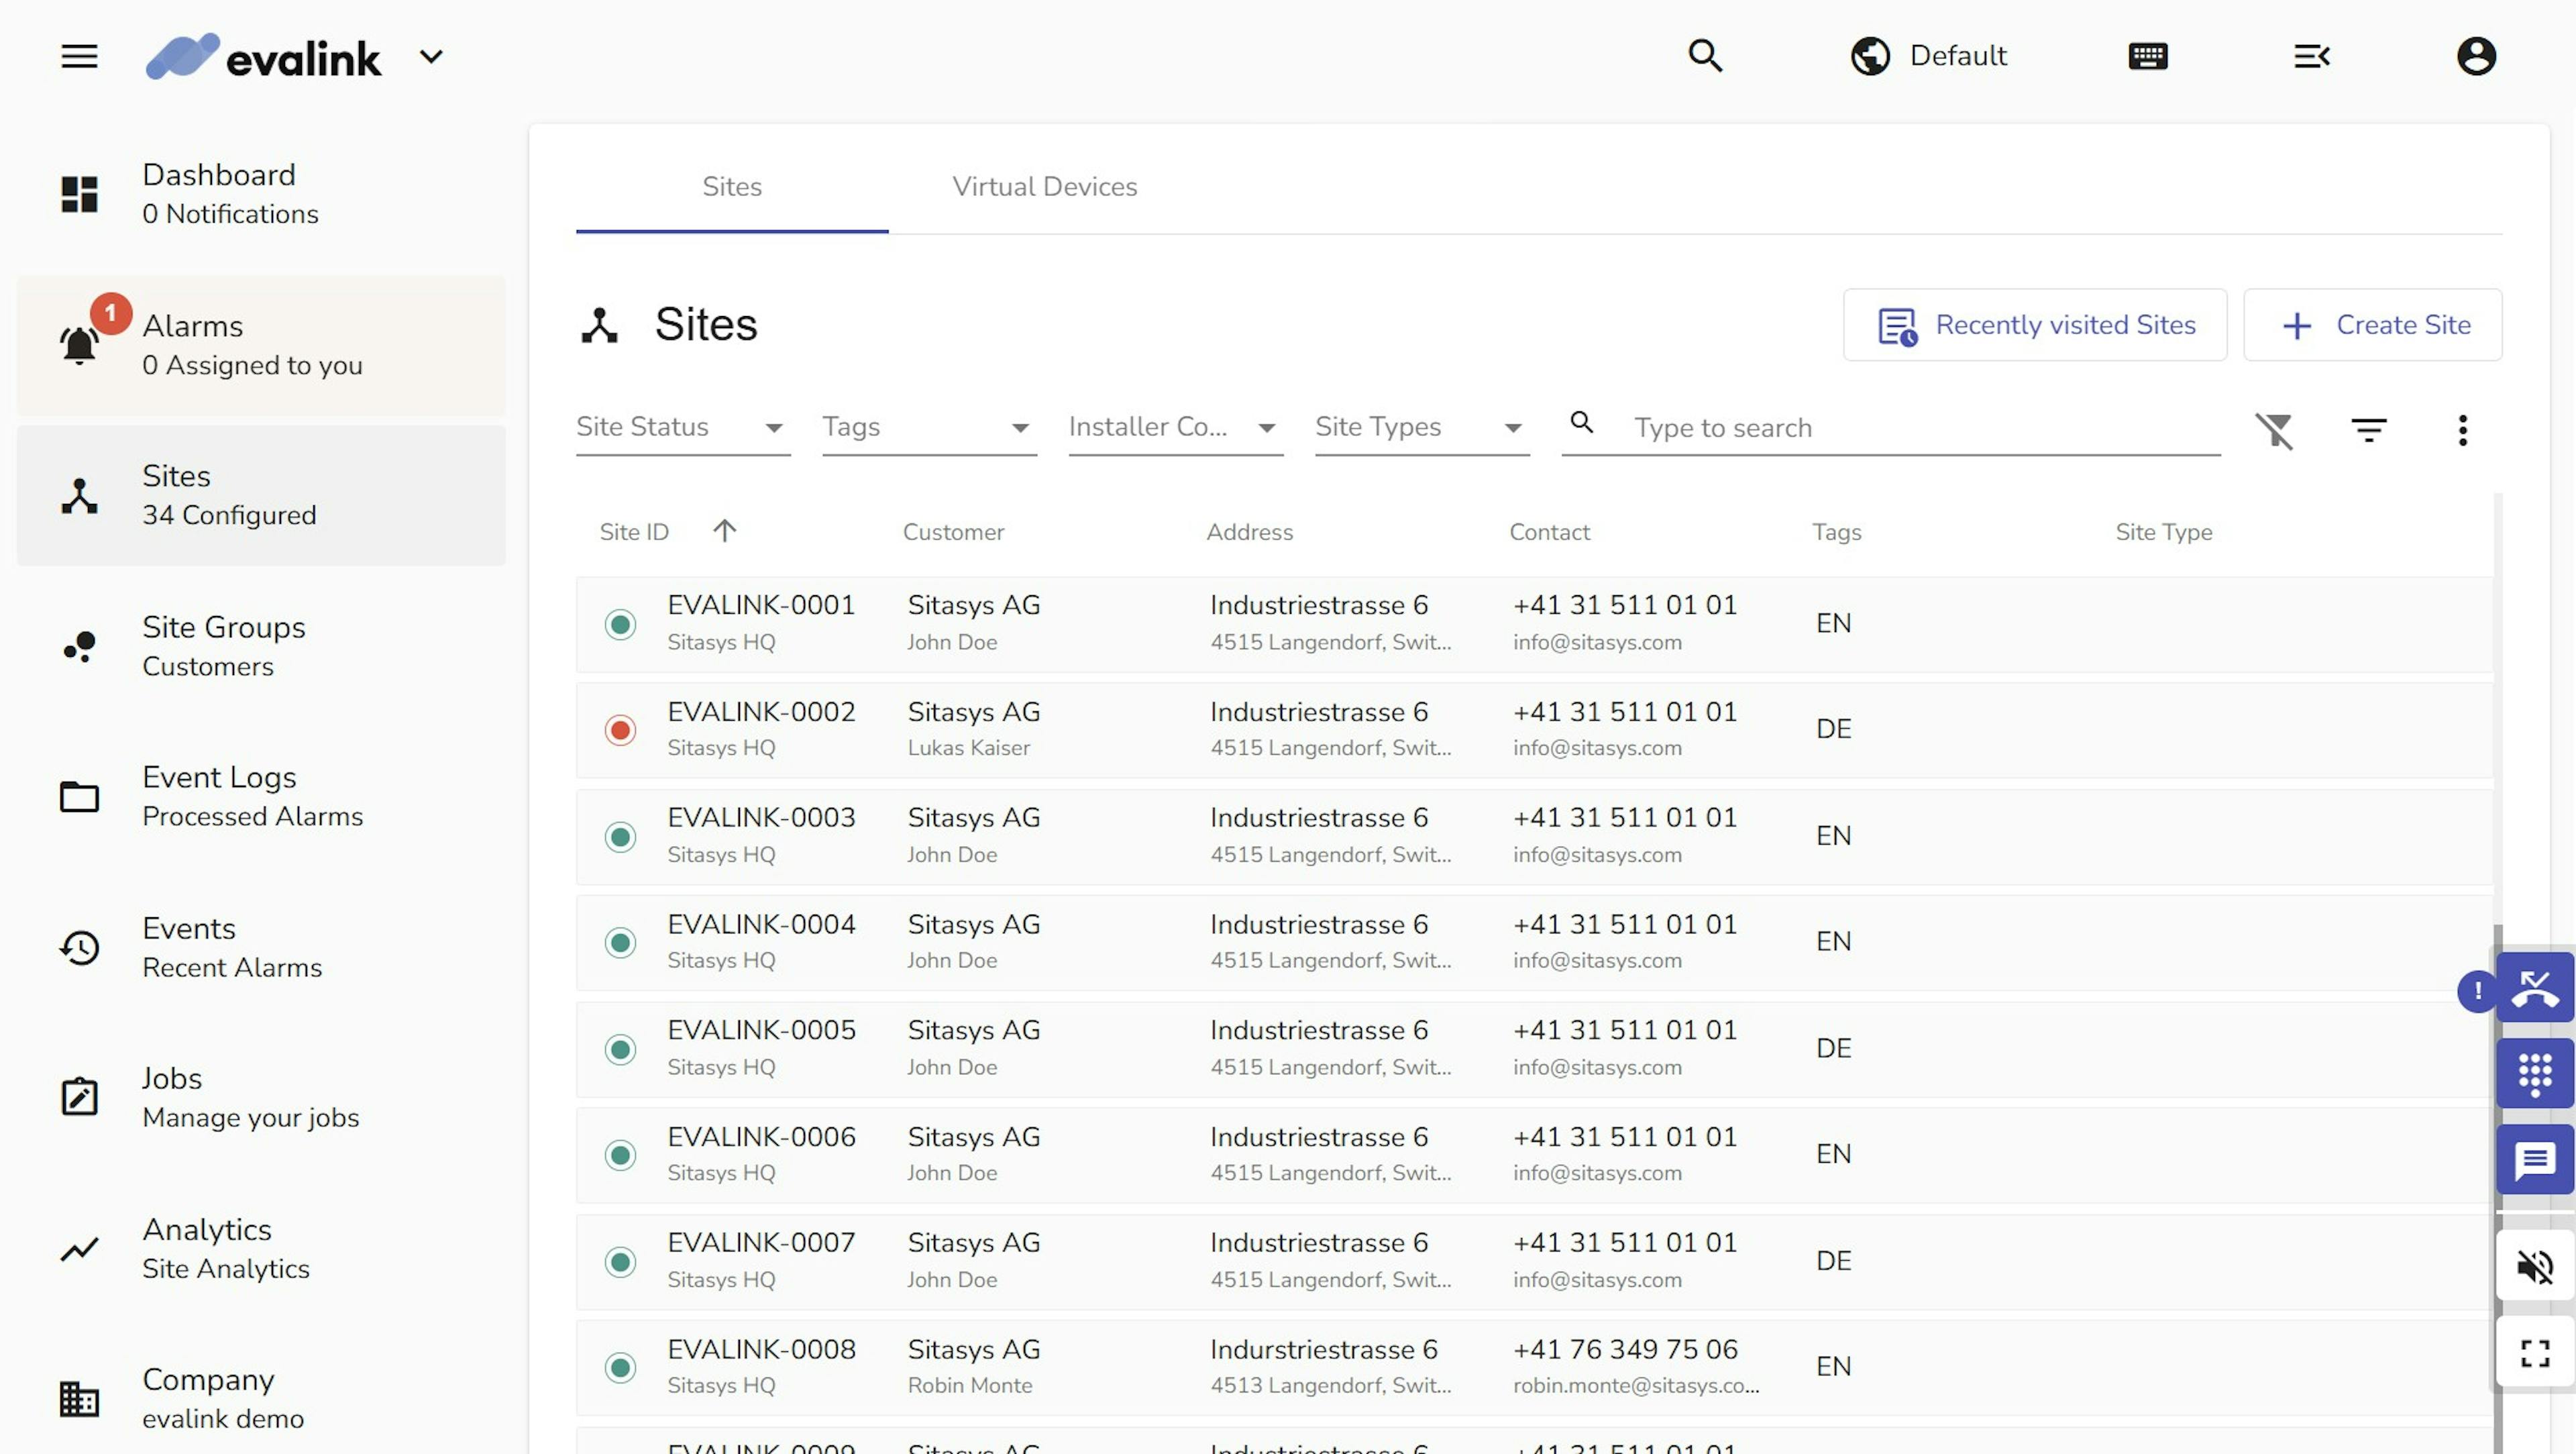
Task: Expand the Site Status dropdown
Action: (683, 428)
